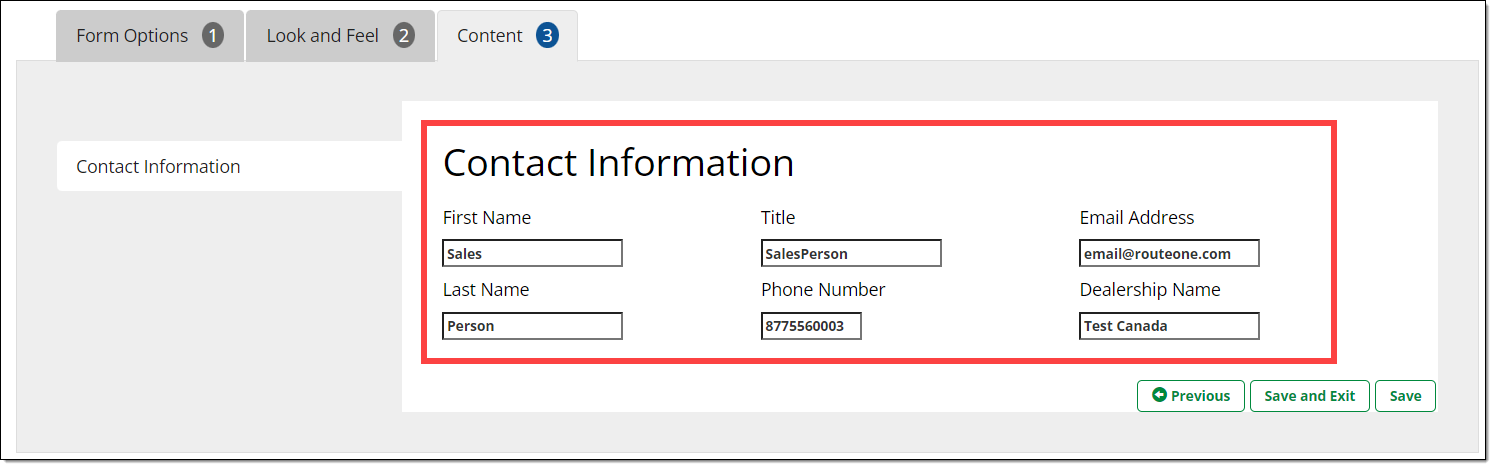This screenshot has height=467, width=1493.
Task: Select Contact Information in the left sidebar
Action: pyautogui.click(x=158, y=167)
